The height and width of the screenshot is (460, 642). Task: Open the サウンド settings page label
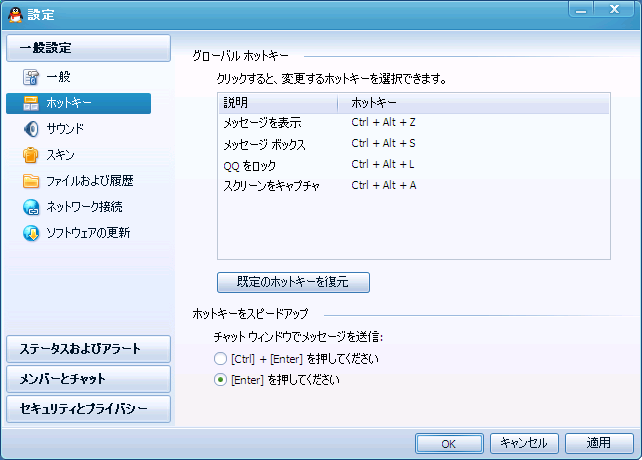click(x=65, y=129)
